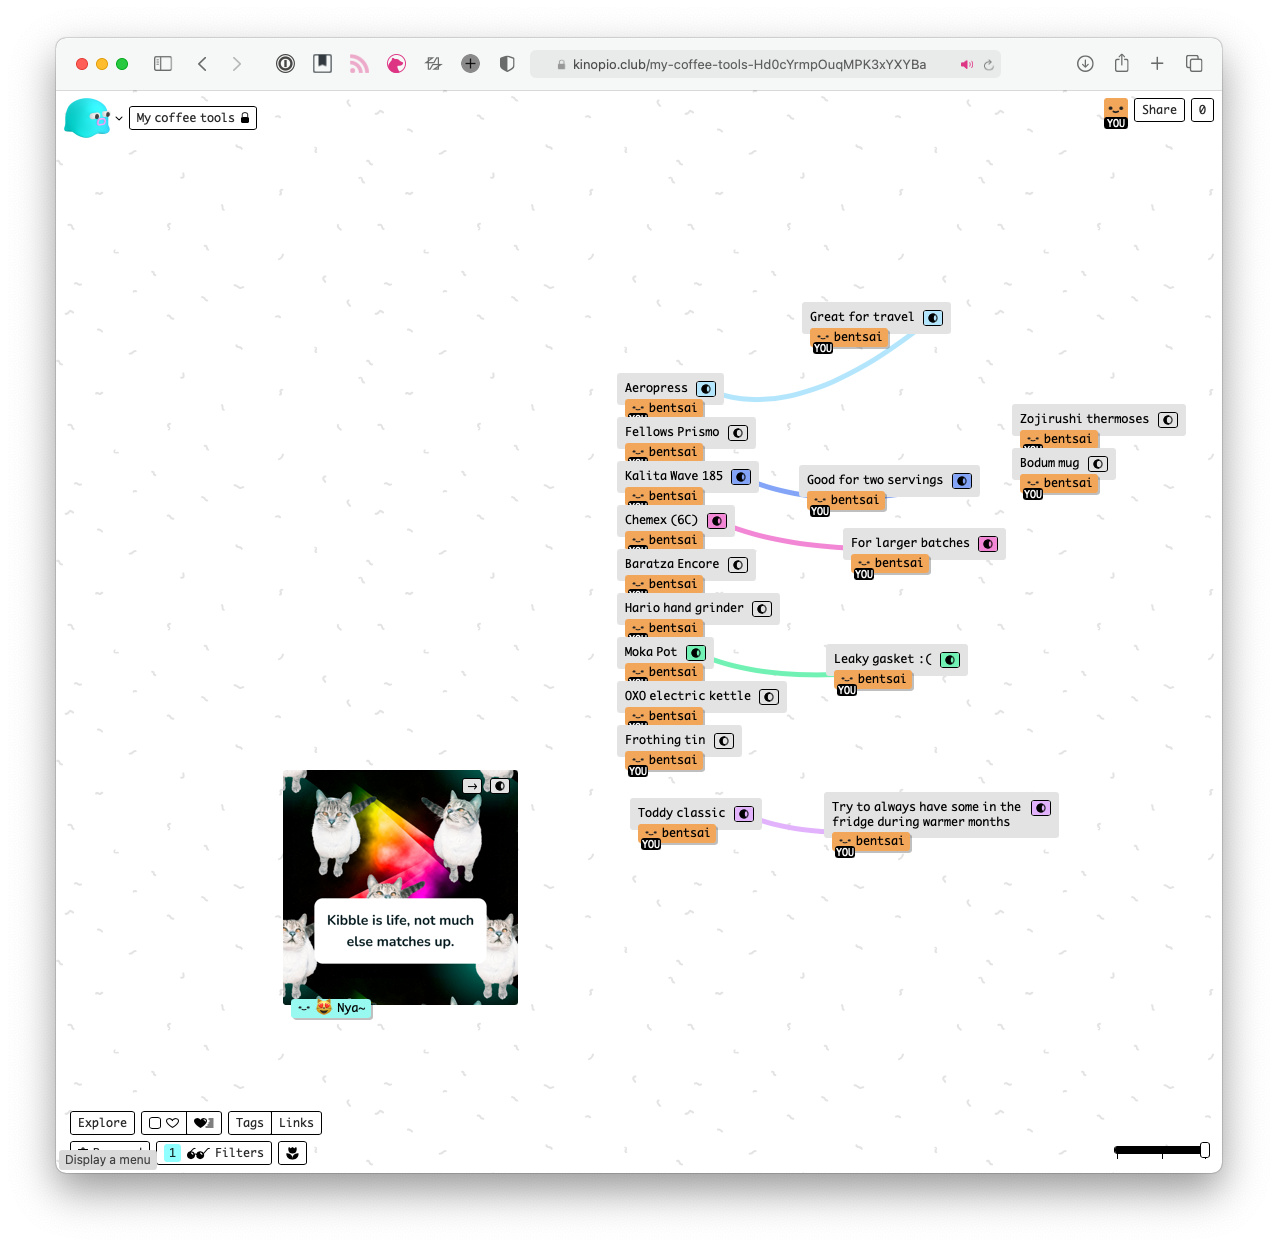The width and height of the screenshot is (1278, 1247).
Task: Toggle connection dot on Chemex (6C) card
Action: click(x=717, y=521)
